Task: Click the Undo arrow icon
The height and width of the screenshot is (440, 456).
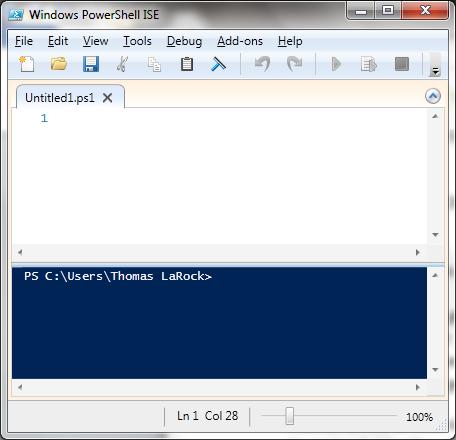Action: 262,64
